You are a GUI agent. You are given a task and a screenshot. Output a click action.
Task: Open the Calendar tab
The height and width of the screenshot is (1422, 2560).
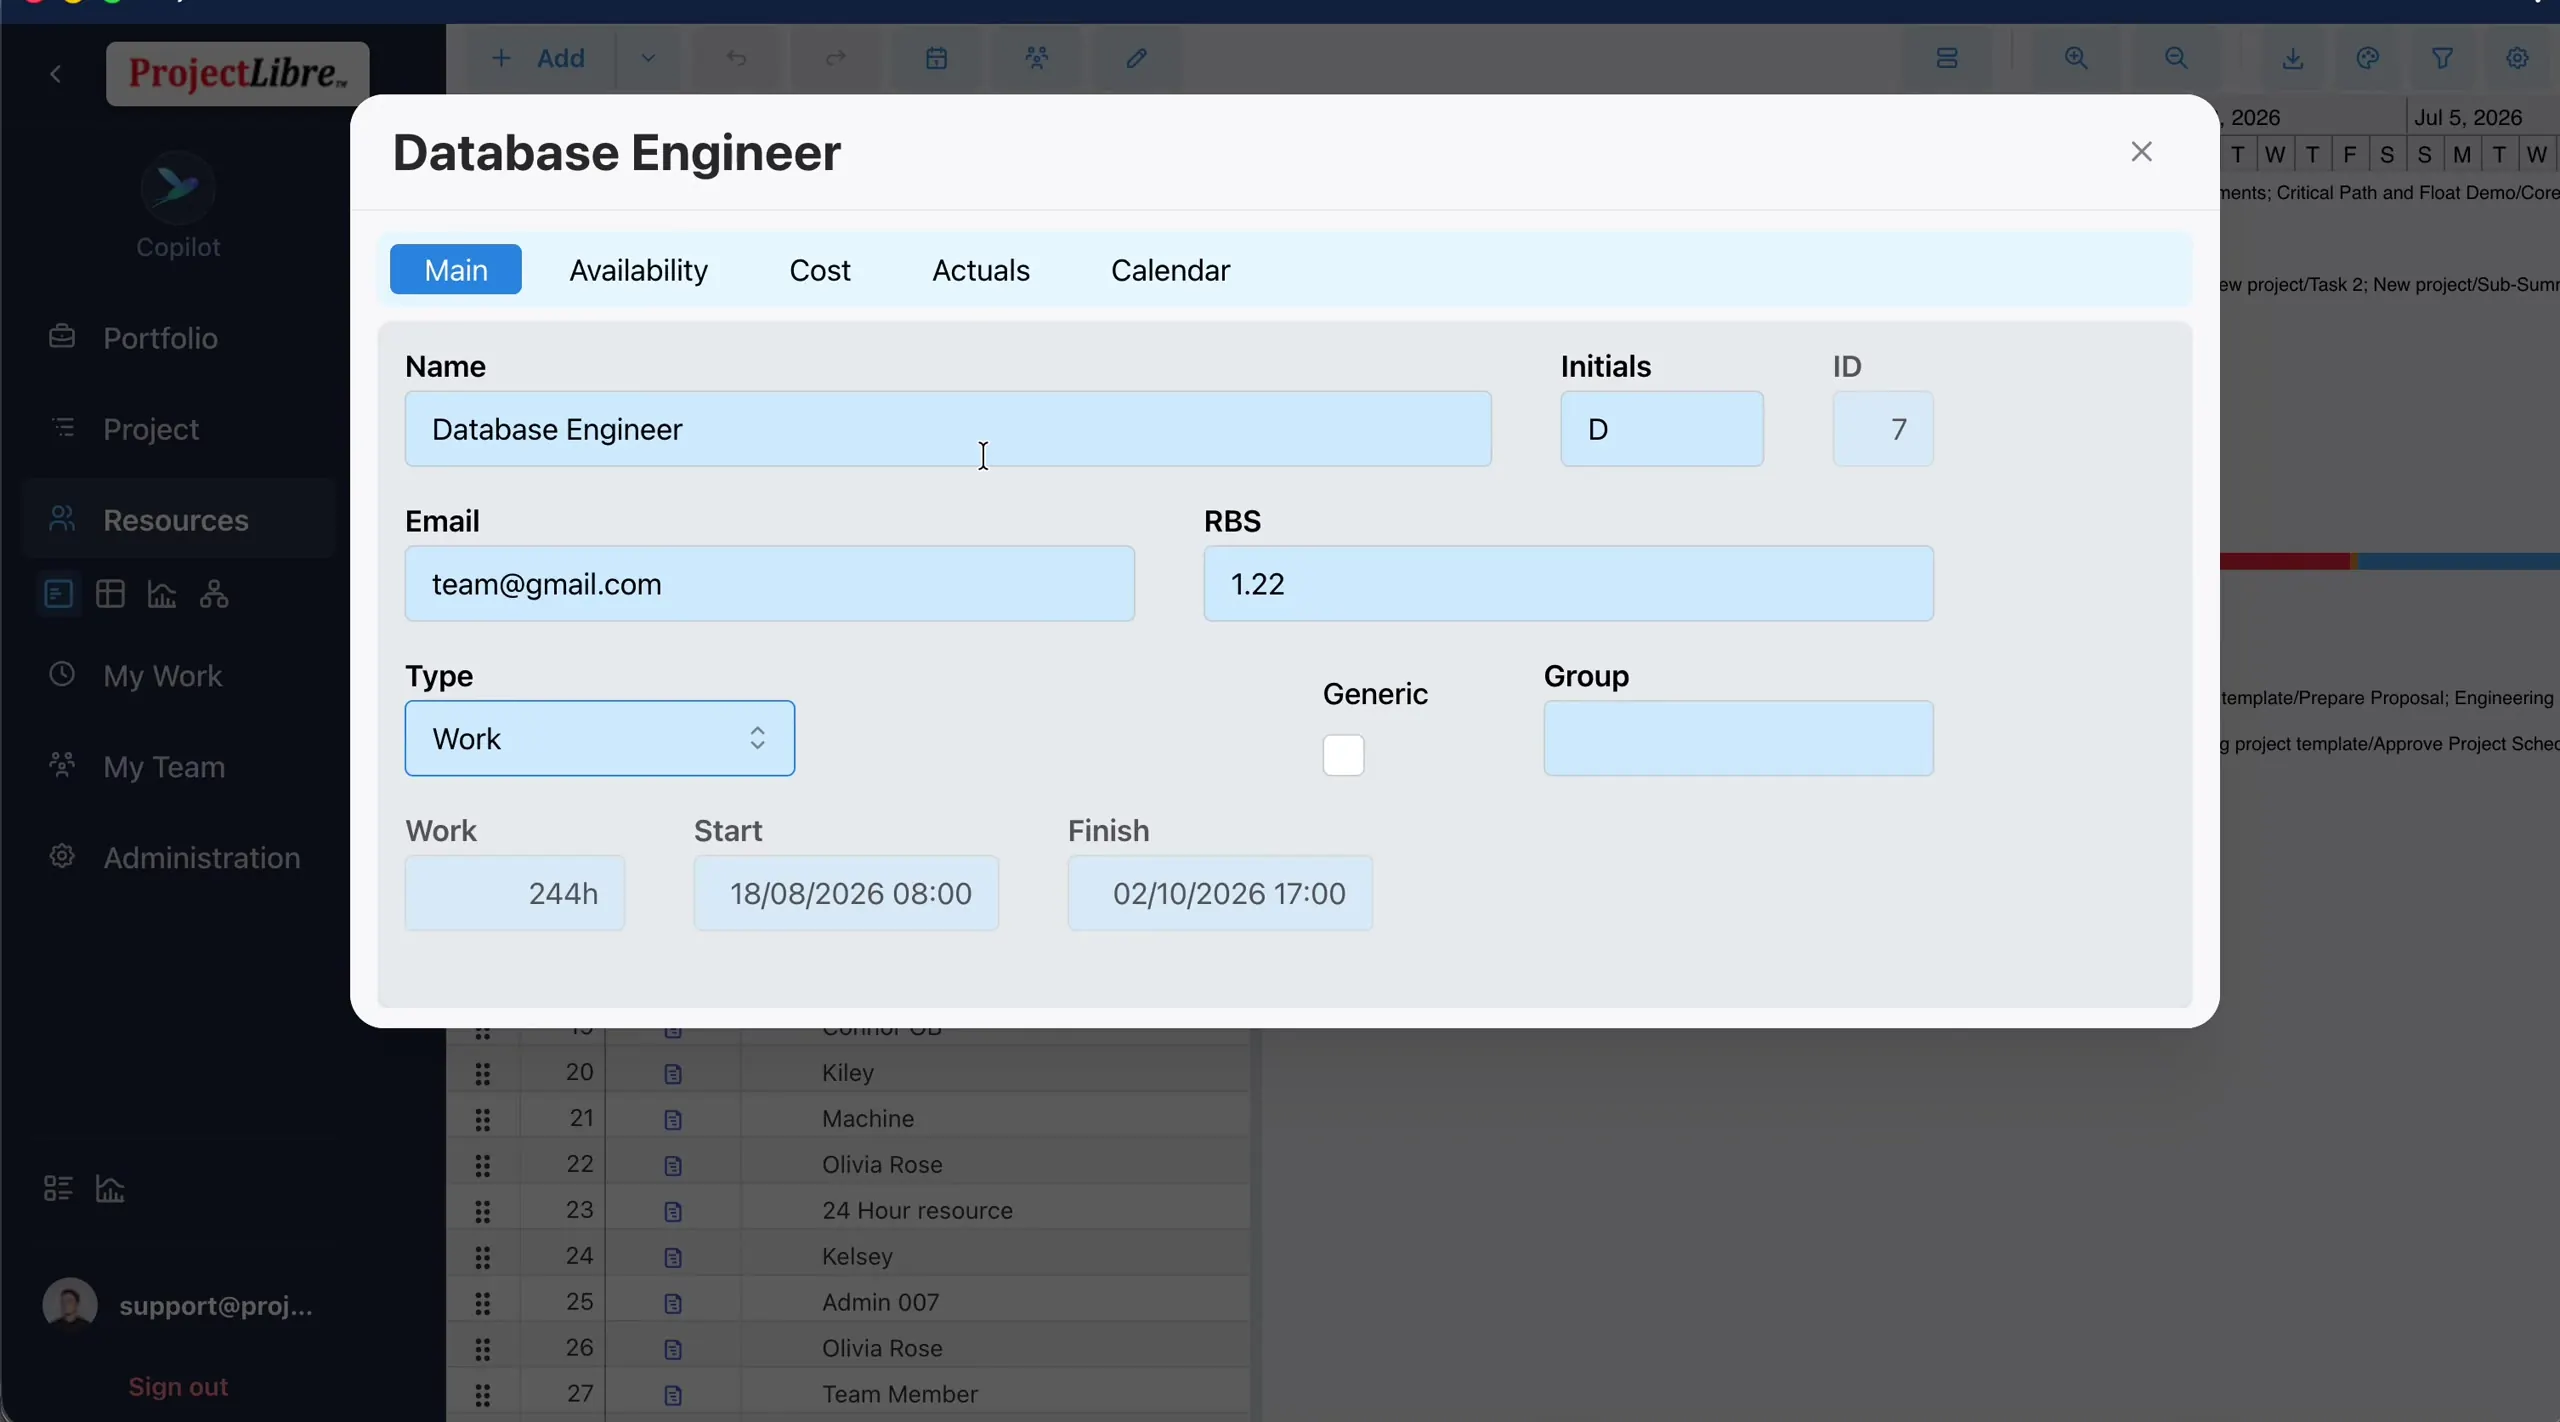(1170, 270)
